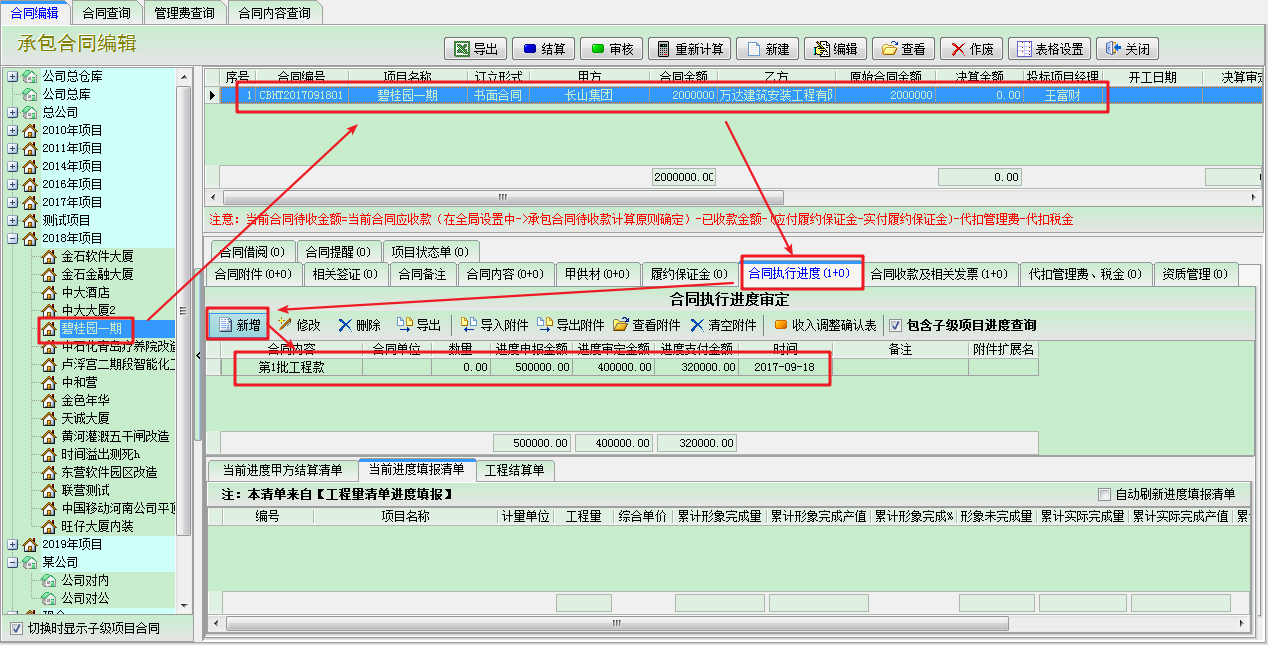The width and height of the screenshot is (1268, 645).
Task: Open 编辑 to edit the selected contract
Action: coord(835,49)
